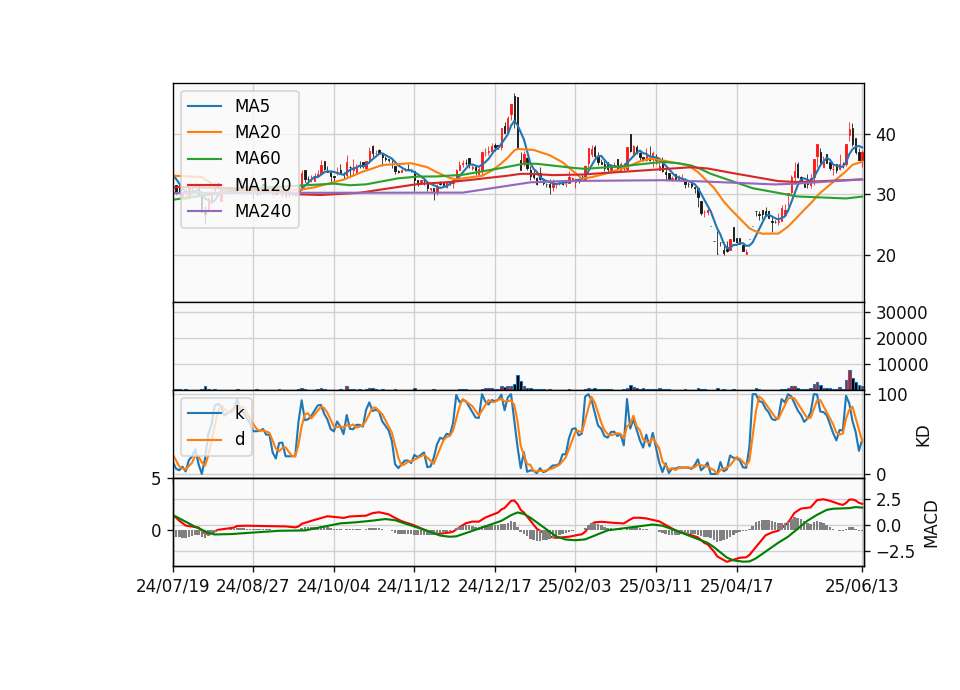Image resolution: width=960 pixels, height=690 pixels.
Task: Click the 24/07/19 date axis label
Action: click(173, 586)
